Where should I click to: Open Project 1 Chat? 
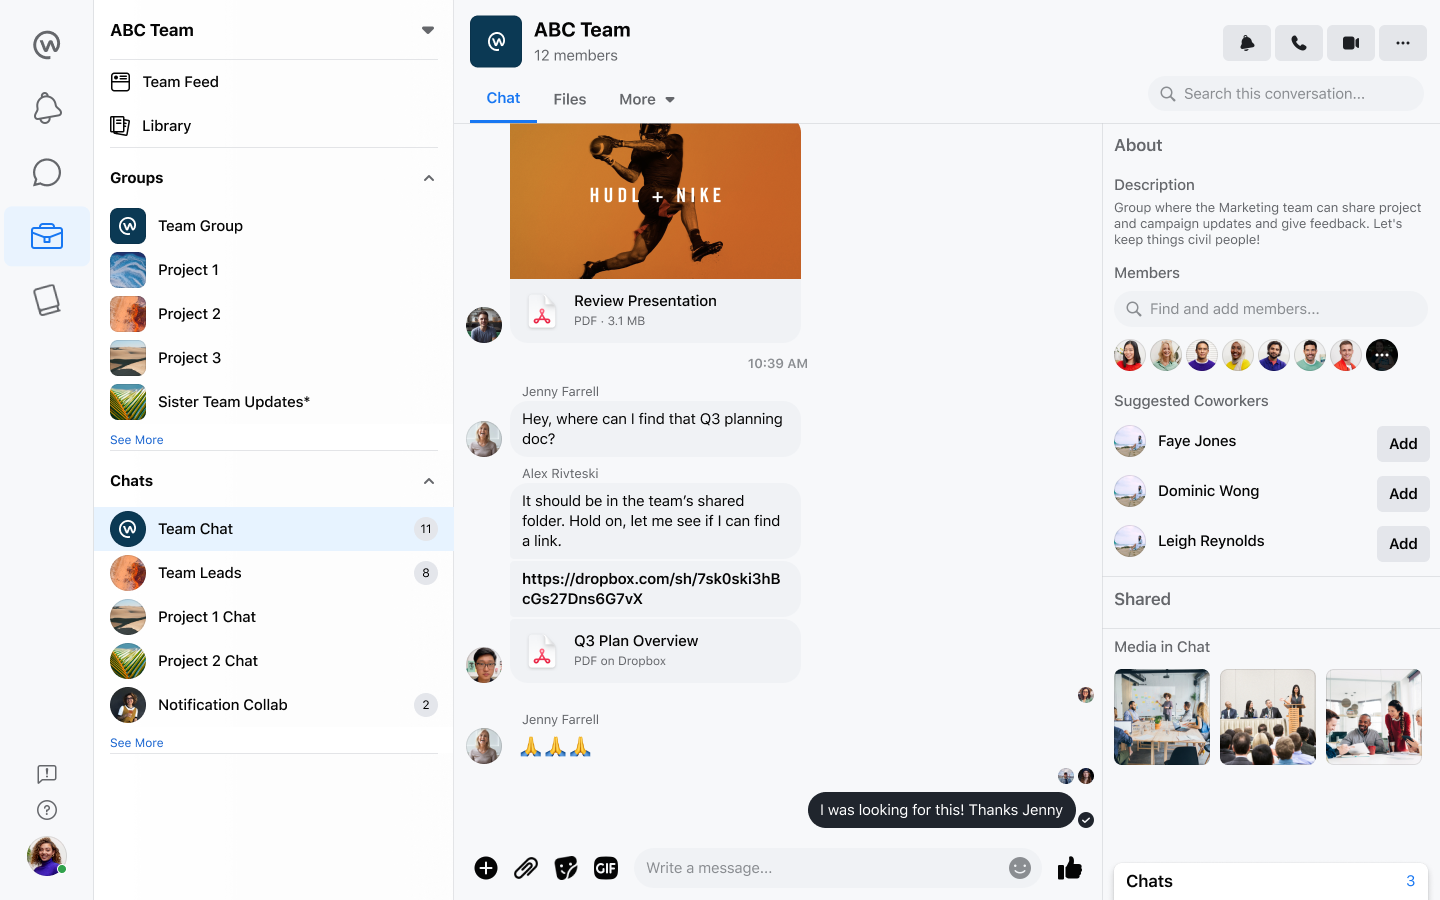coord(273,617)
